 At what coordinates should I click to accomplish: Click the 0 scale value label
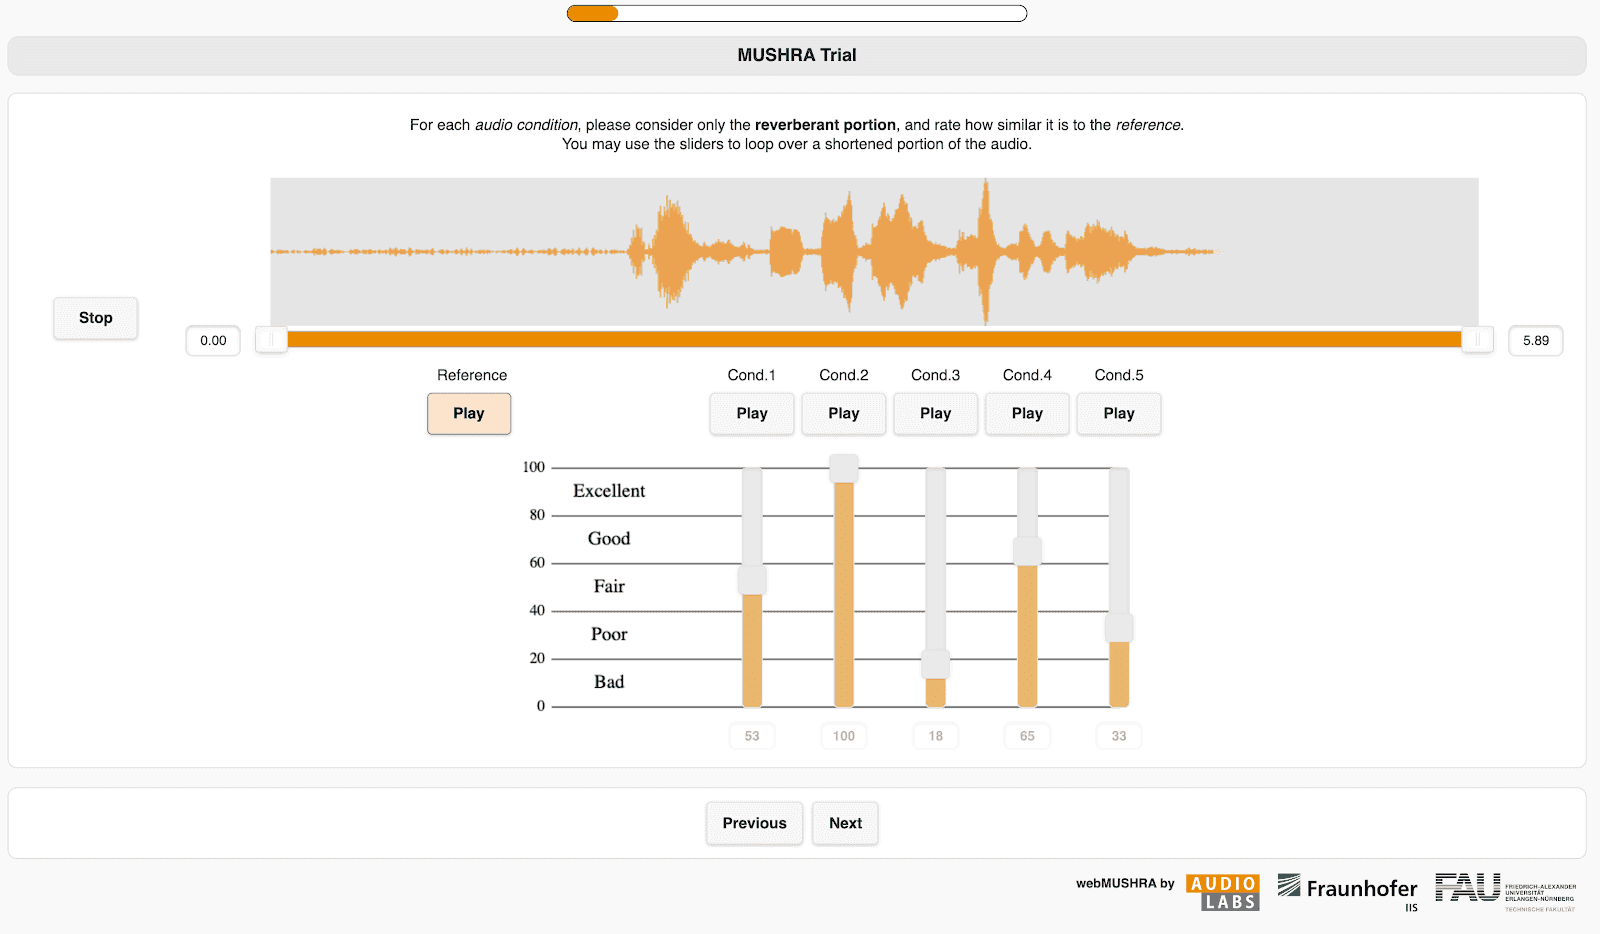pos(541,706)
